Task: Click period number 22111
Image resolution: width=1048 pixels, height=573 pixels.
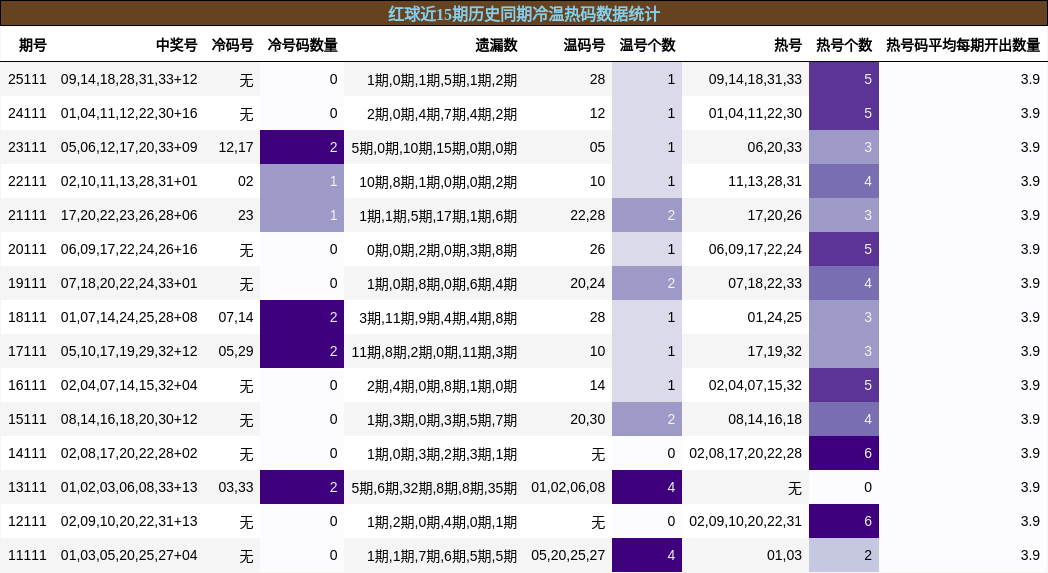Action: [27, 181]
